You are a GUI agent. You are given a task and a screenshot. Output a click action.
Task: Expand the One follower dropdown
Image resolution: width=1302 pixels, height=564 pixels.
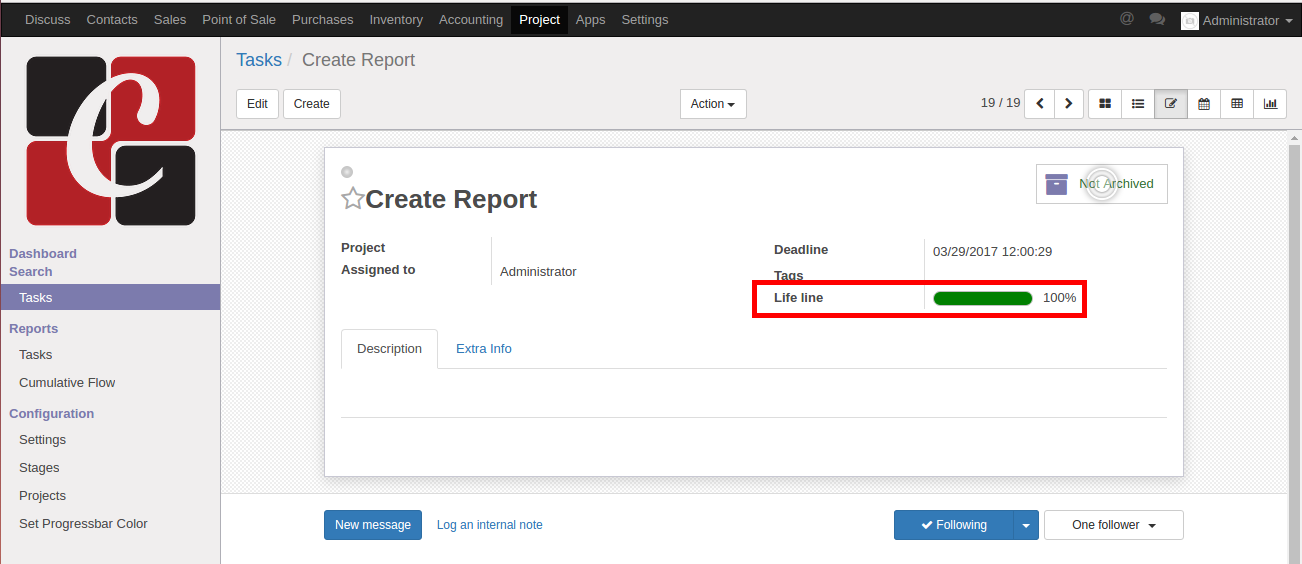pyautogui.click(x=1113, y=525)
